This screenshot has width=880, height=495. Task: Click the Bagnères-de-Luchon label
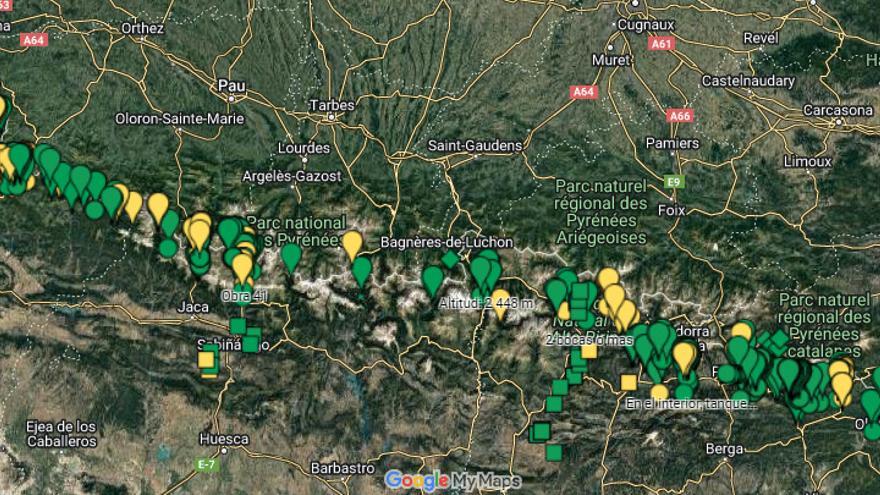click(447, 242)
